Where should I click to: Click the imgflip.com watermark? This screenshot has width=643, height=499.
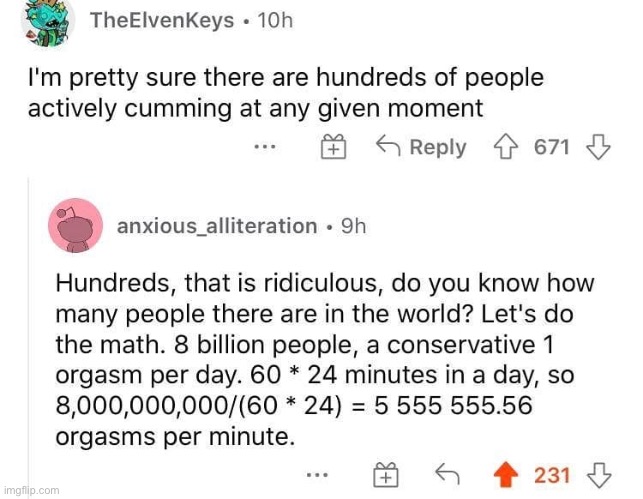31,491
